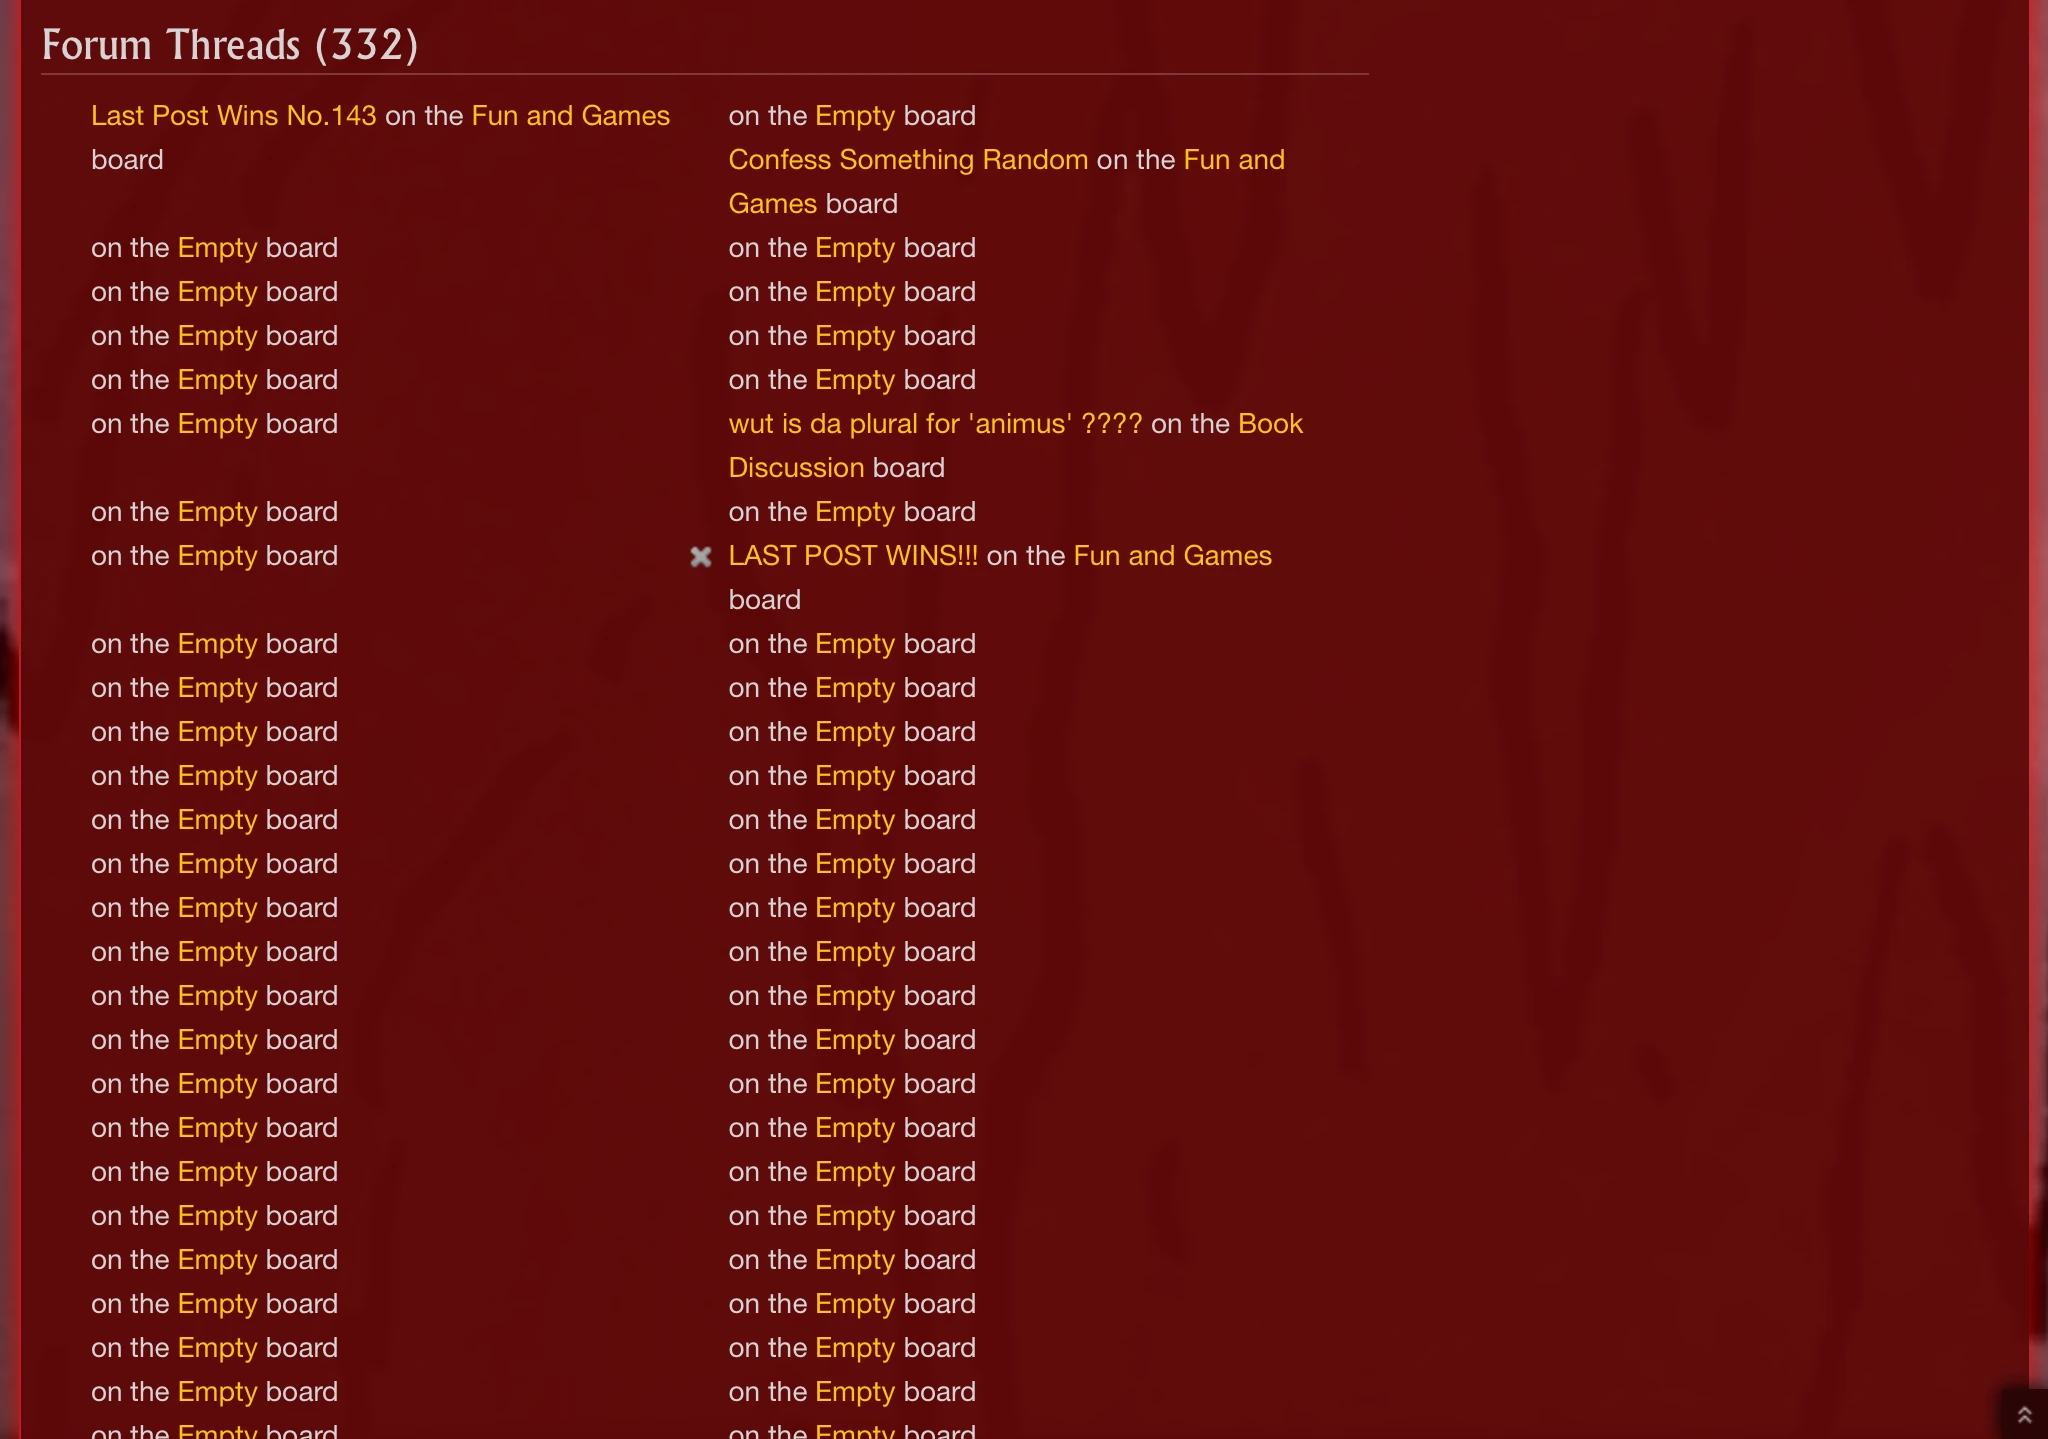The width and height of the screenshot is (2048, 1439).
Task: Click Empty link between animus thread and LAST POST WINS!!!
Action: 855,512
